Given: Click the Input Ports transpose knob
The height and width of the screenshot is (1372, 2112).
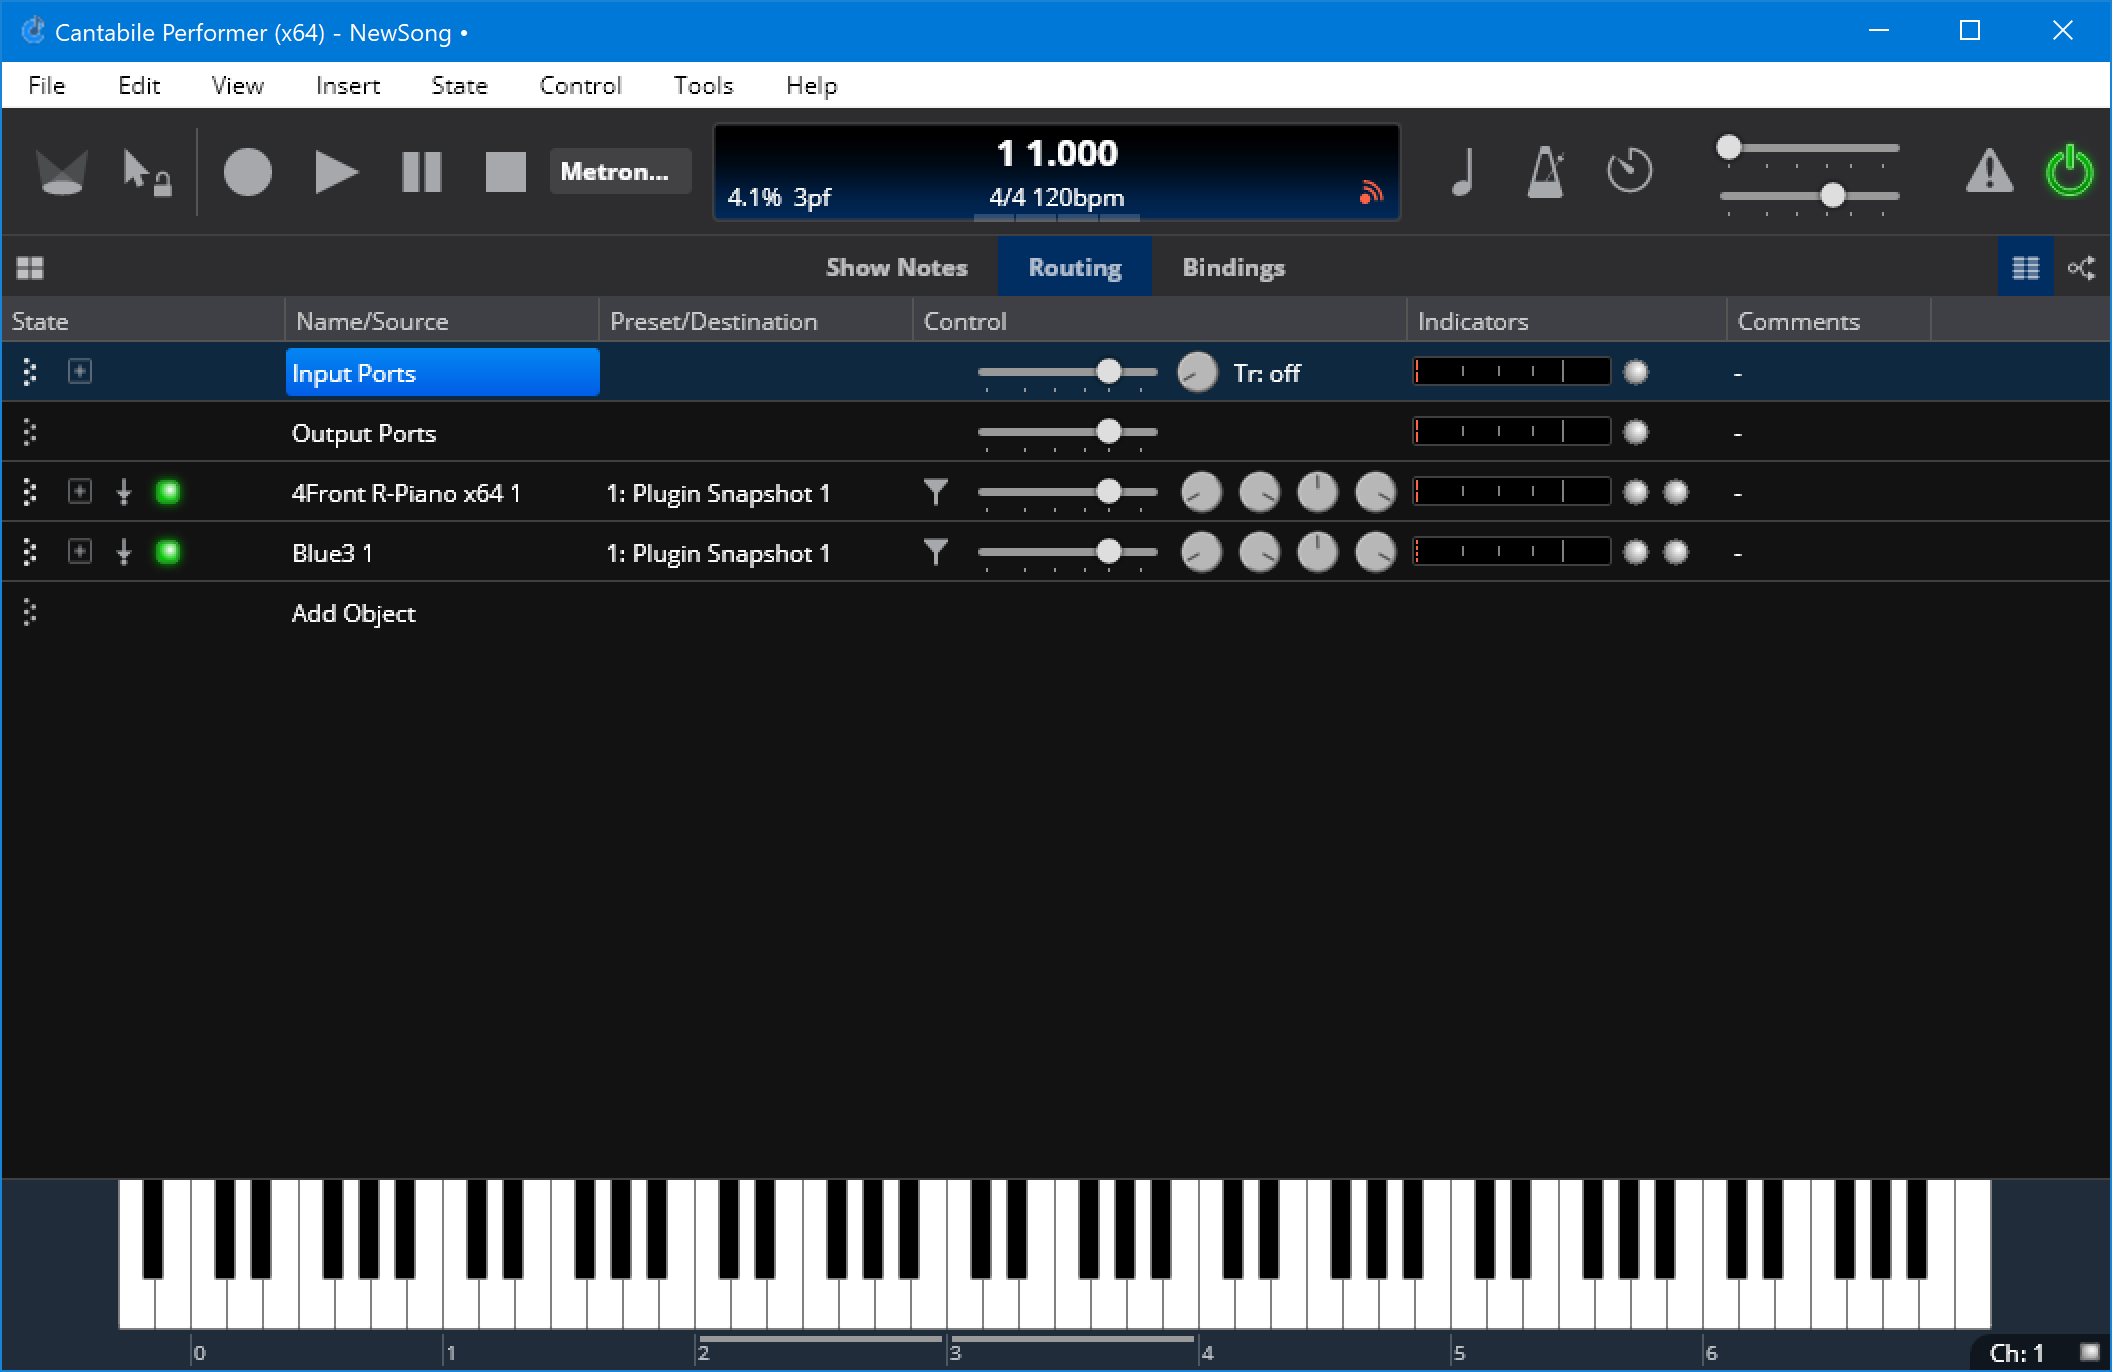Looking at the screenshot, I should coord(1197,373).
